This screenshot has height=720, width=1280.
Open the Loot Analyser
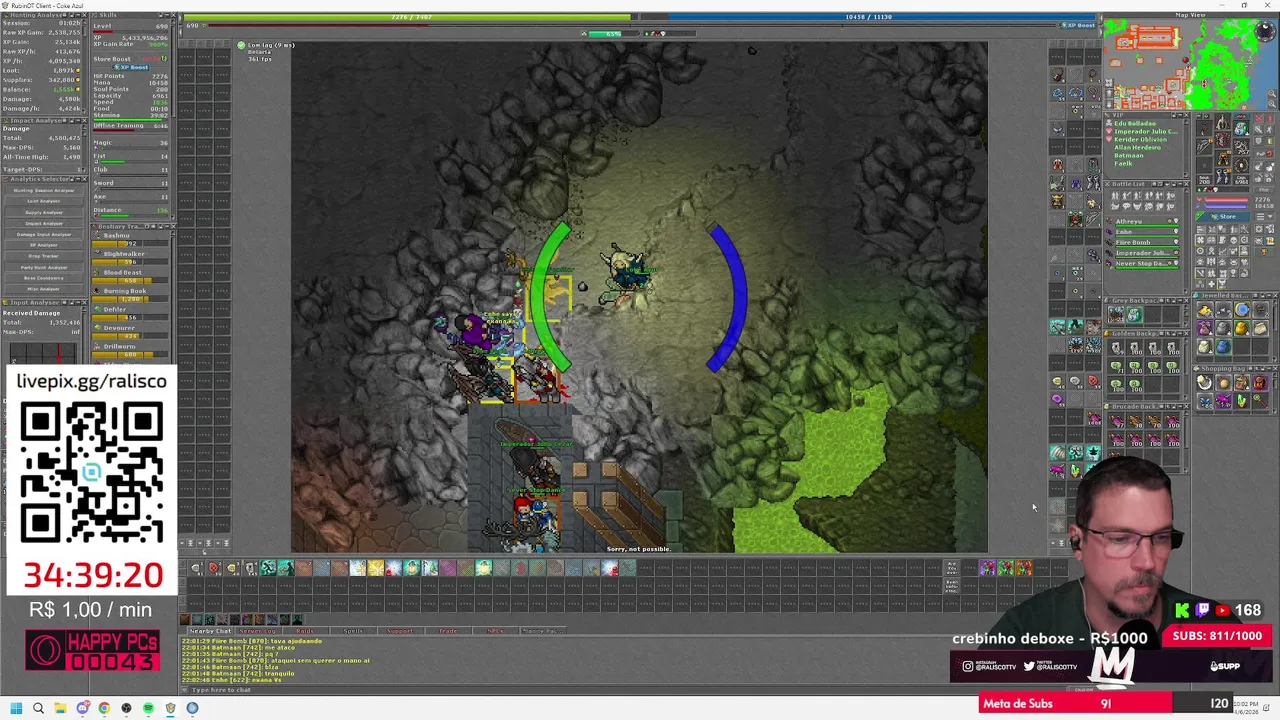[x=44, y=201]
